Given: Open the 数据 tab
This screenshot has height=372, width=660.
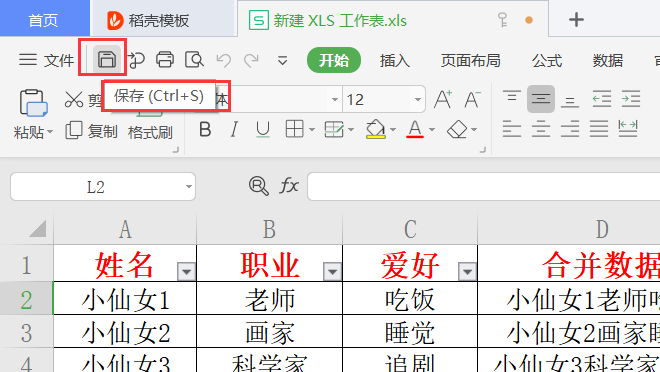Looking at the screenshot, I should tap(607, 61).
